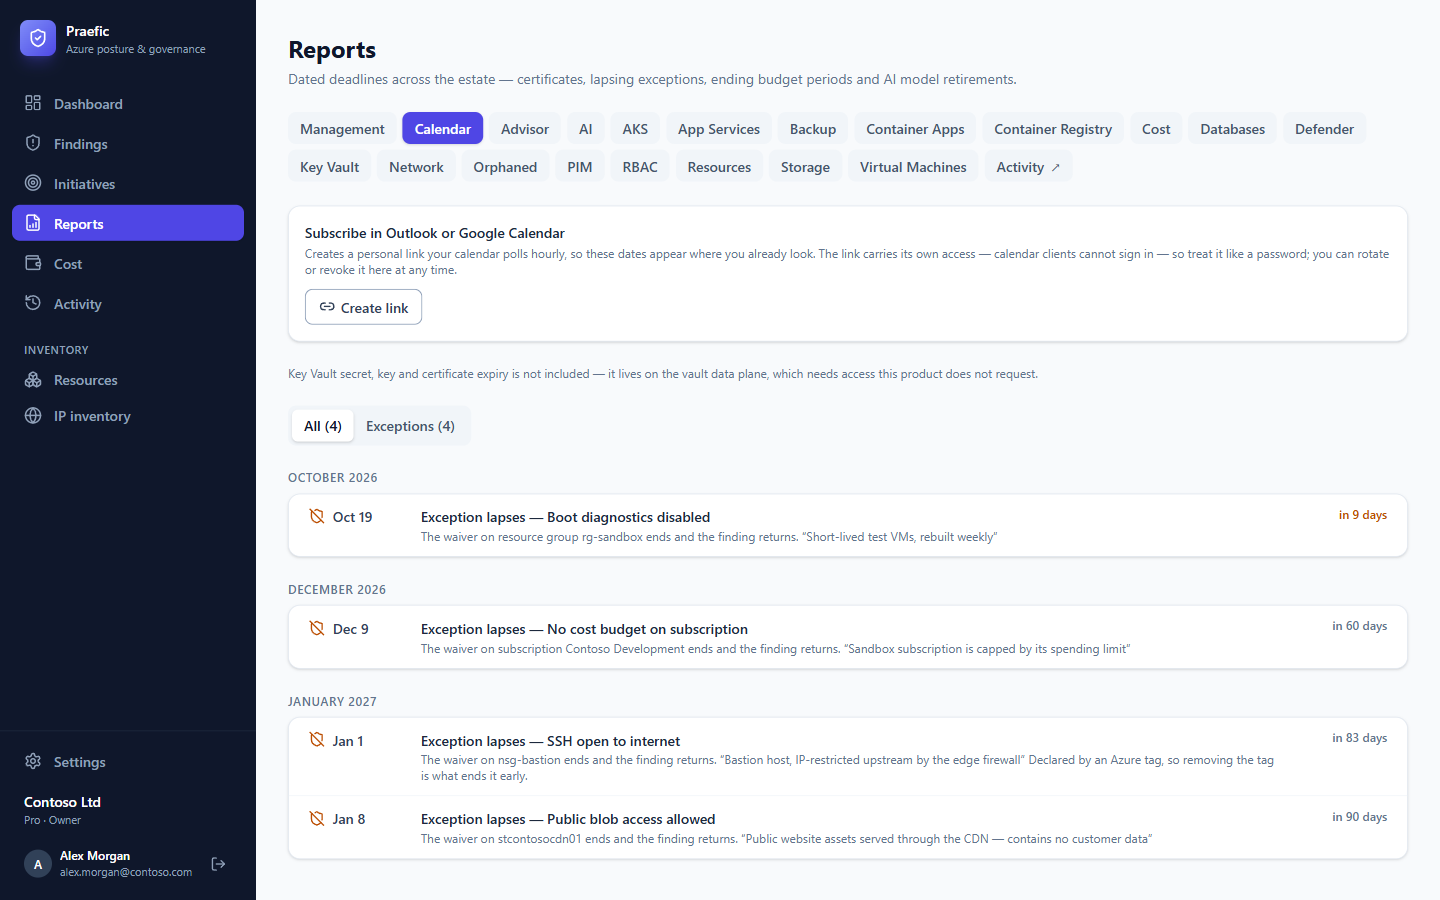Open the Virtual Machines report tab
1440x900 pixels.
pos(913,167)
